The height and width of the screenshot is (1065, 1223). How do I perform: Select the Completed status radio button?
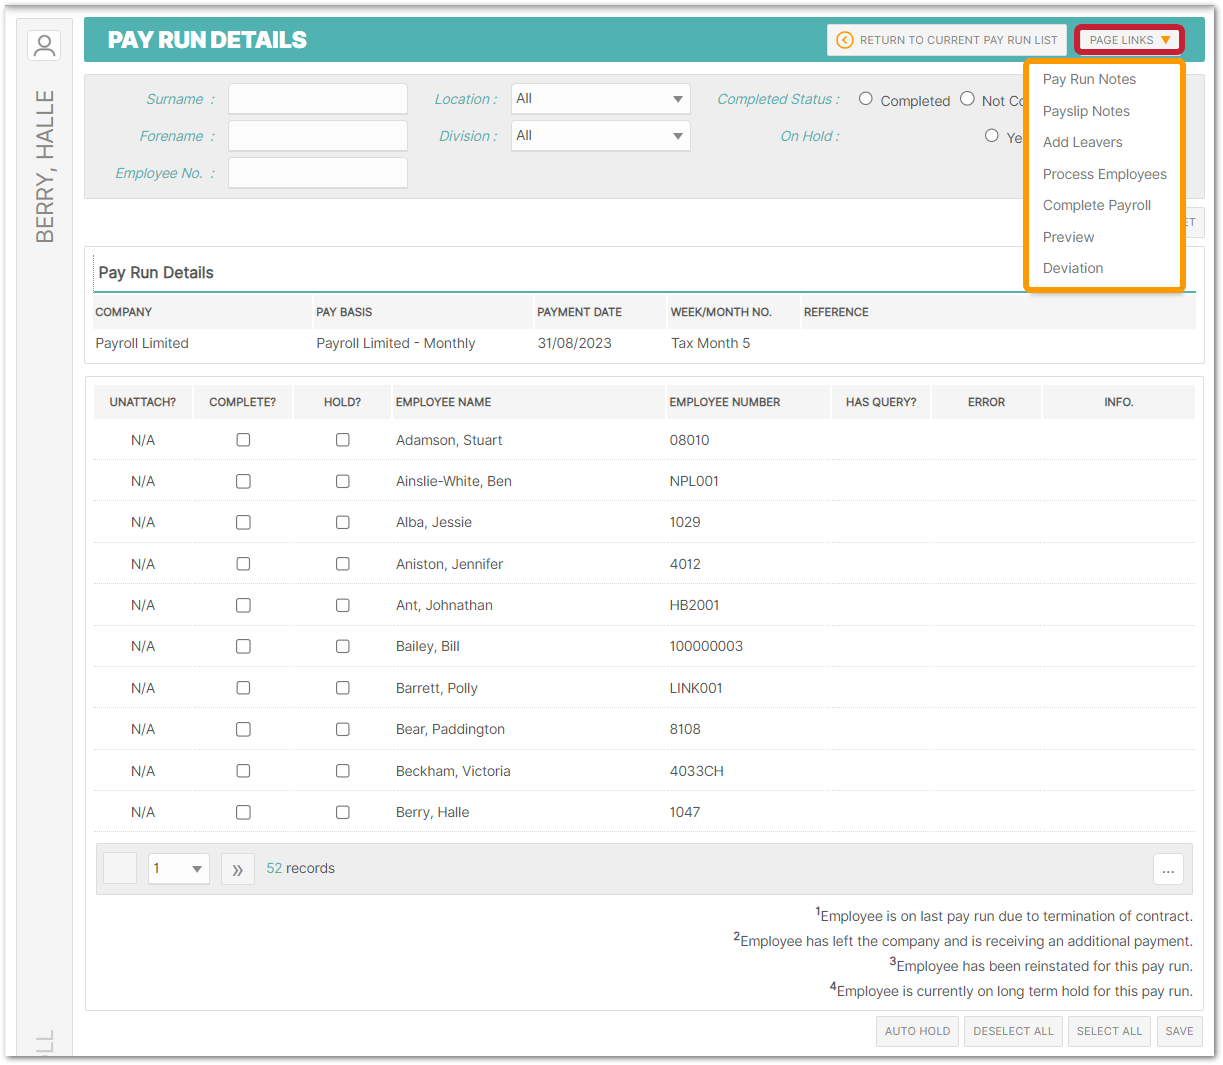[866, 99]
